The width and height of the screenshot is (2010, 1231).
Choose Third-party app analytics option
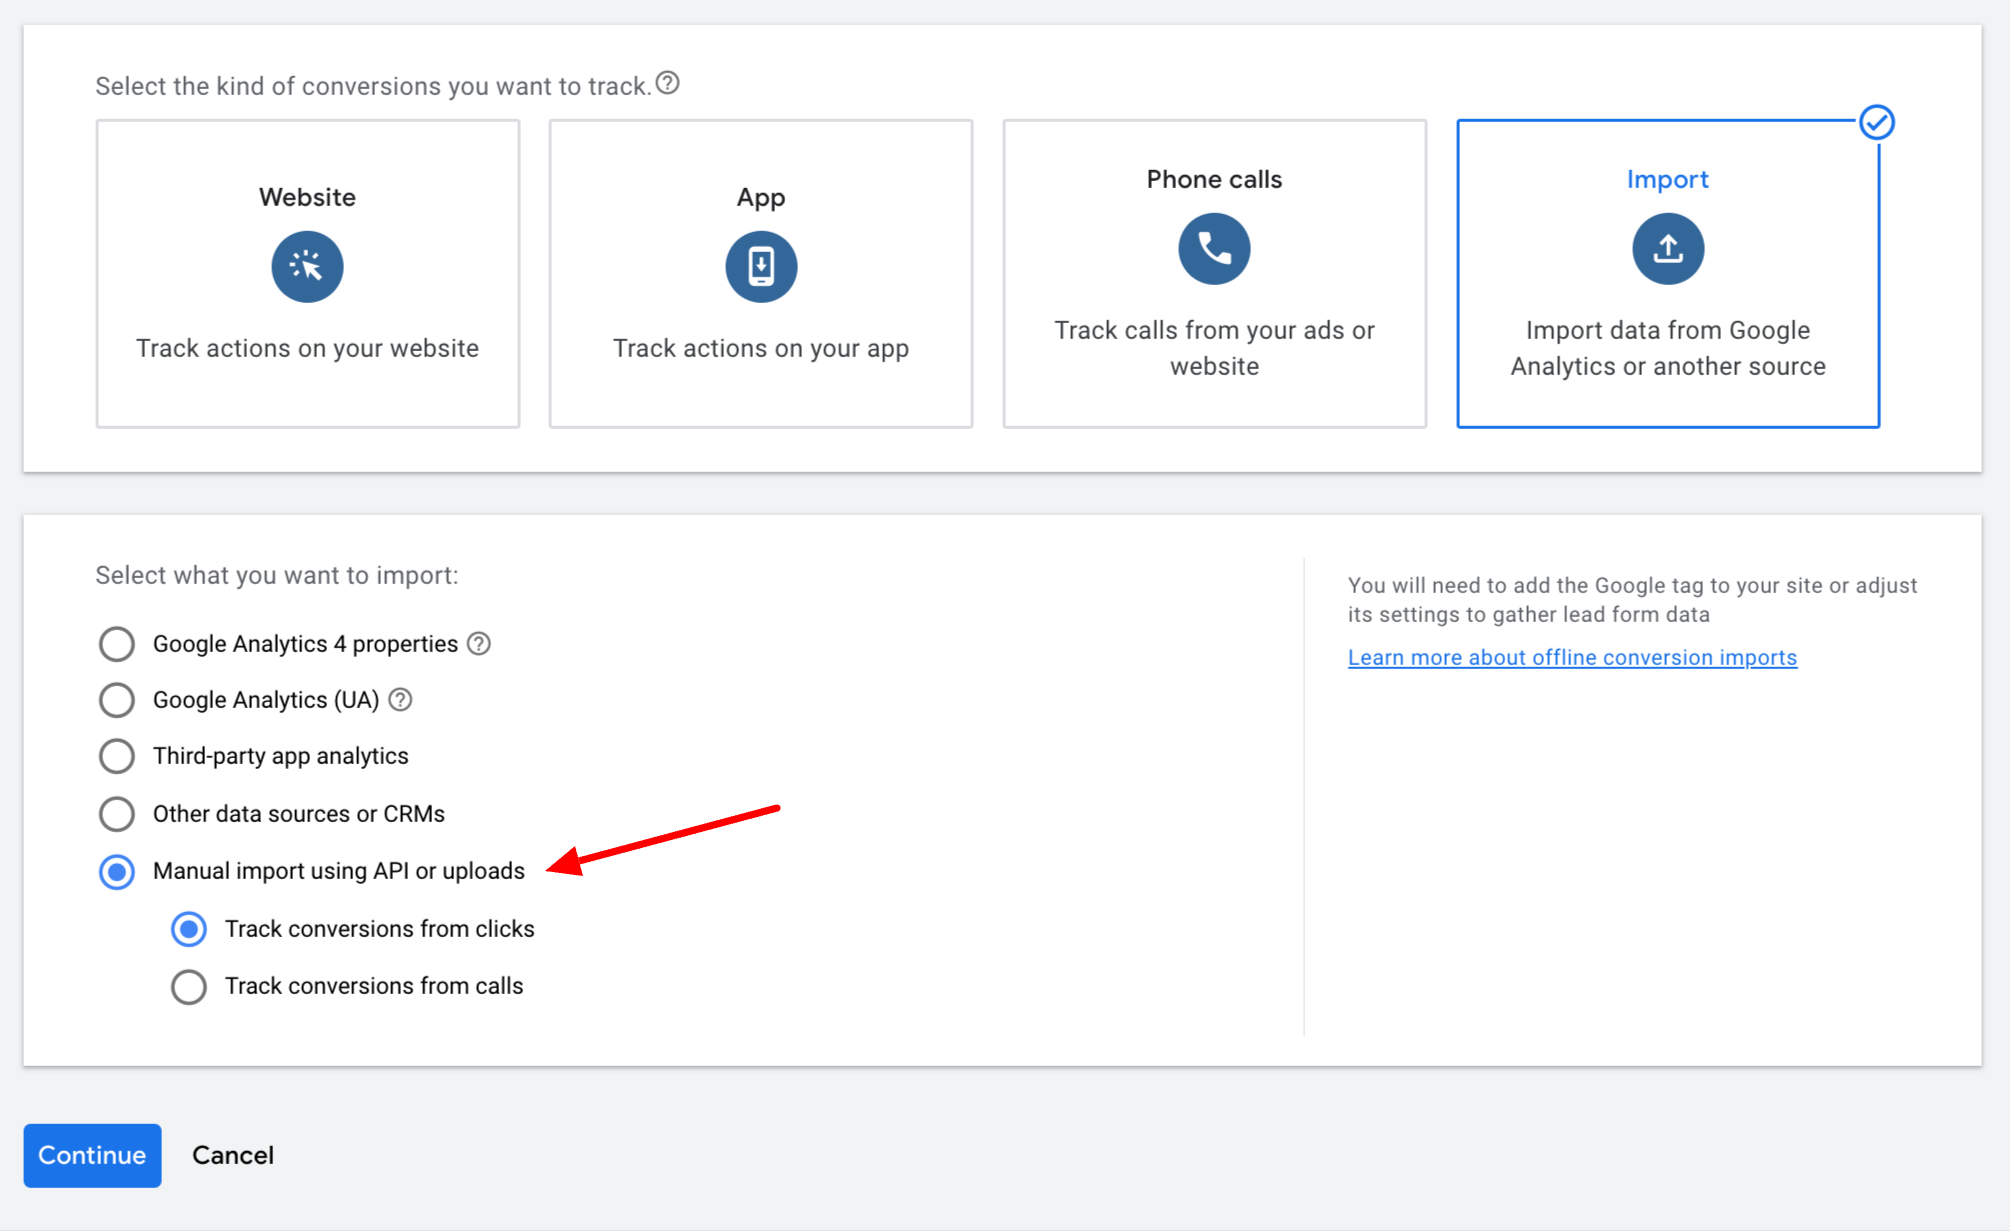click(x=117, y=756)
